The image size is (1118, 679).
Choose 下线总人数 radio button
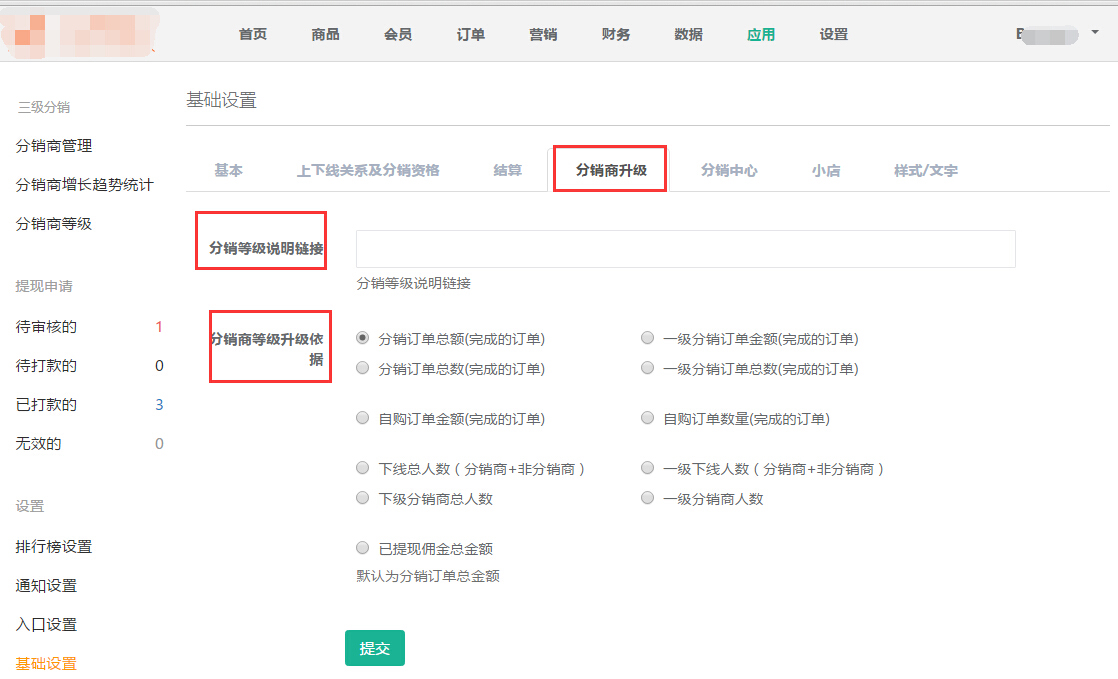(363, 468)
